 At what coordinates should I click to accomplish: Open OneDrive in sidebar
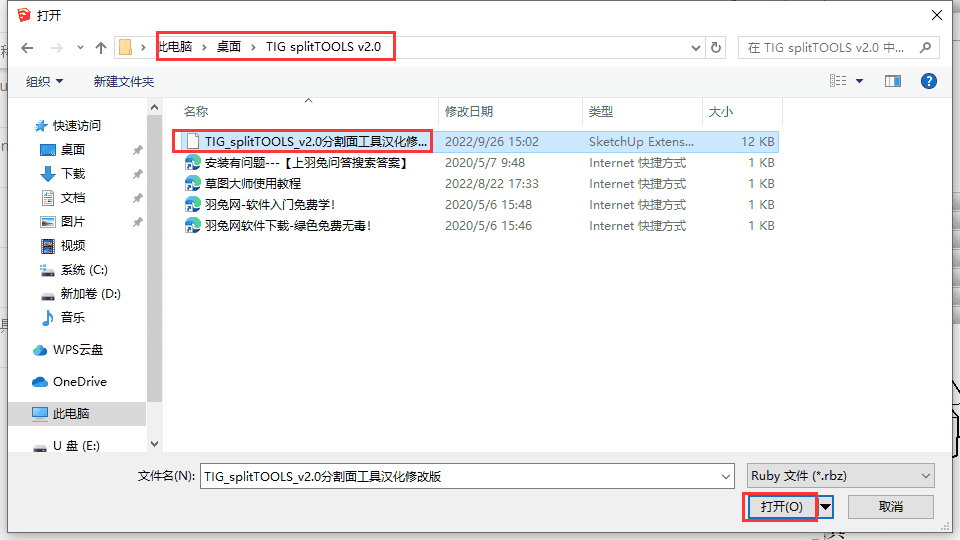point(80,381)
